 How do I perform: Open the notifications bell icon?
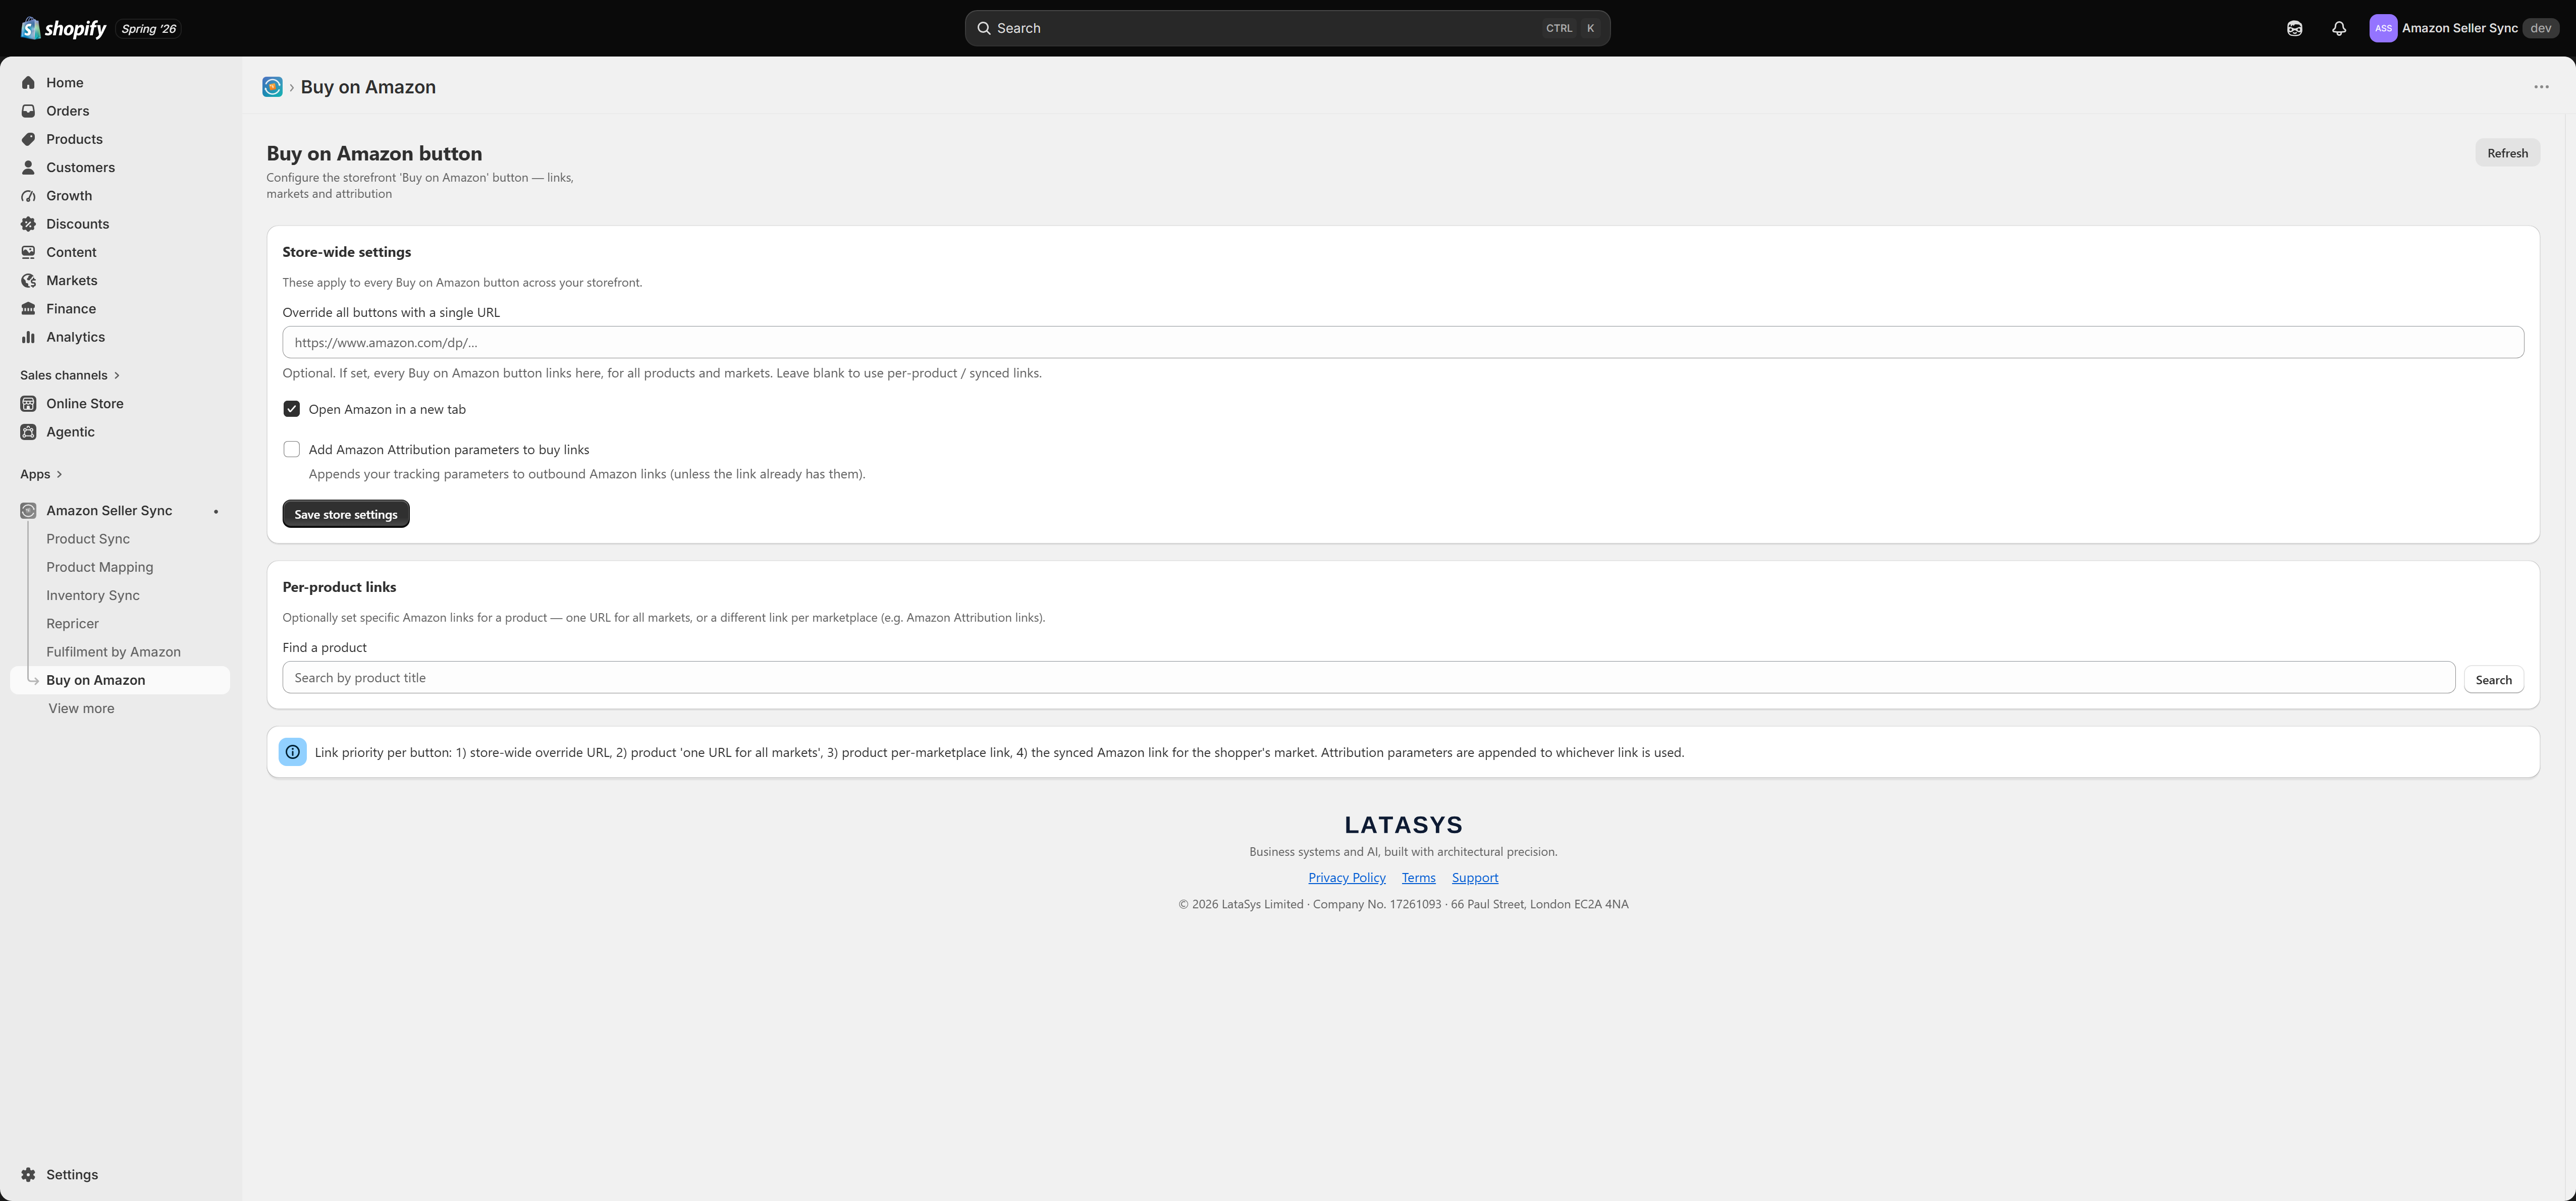pyautogui.click(x=2338, y=28)
